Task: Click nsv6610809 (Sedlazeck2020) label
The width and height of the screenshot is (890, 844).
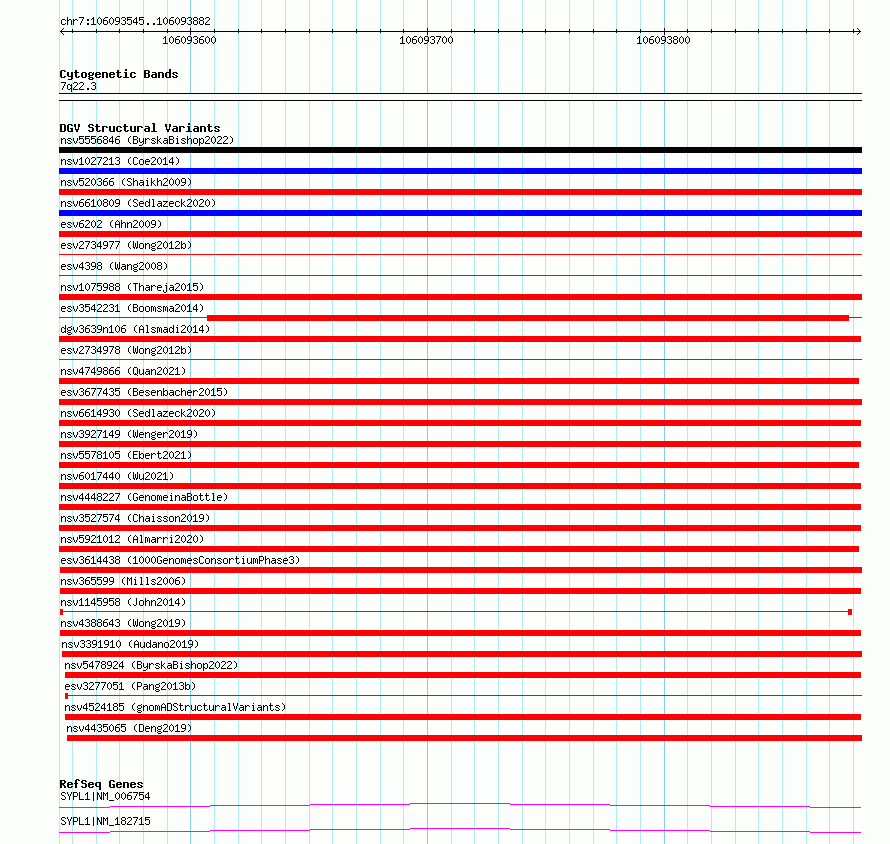Action: pos(138,203)
